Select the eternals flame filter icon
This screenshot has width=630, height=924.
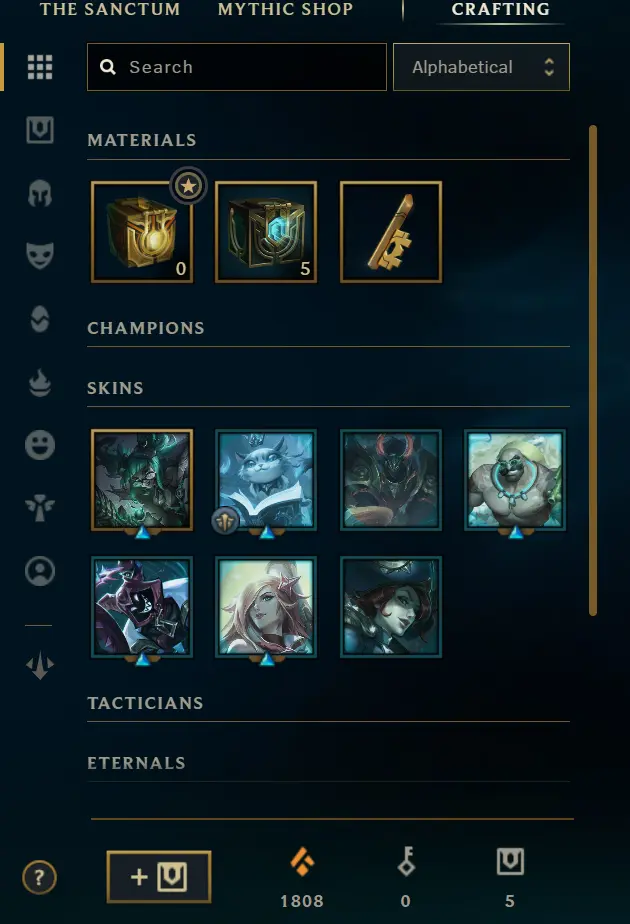[40, 382]
